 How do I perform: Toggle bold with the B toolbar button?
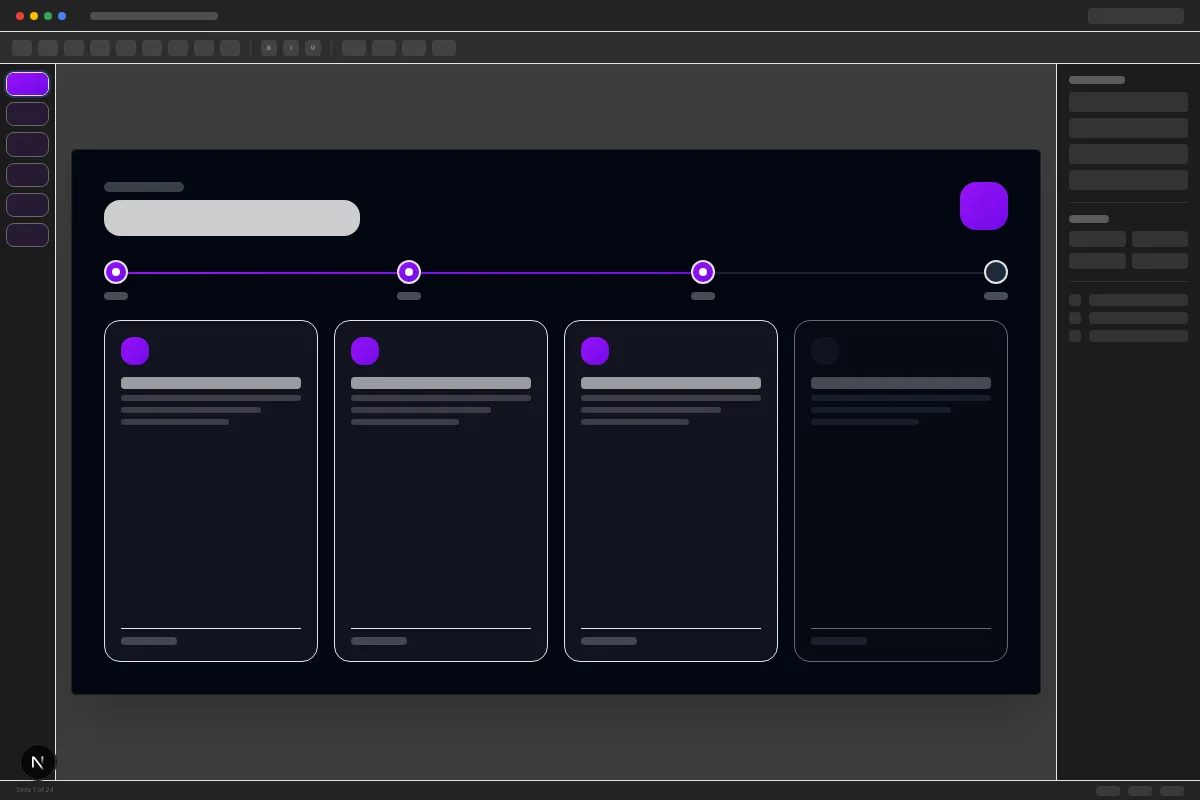[x=269, y=48]
